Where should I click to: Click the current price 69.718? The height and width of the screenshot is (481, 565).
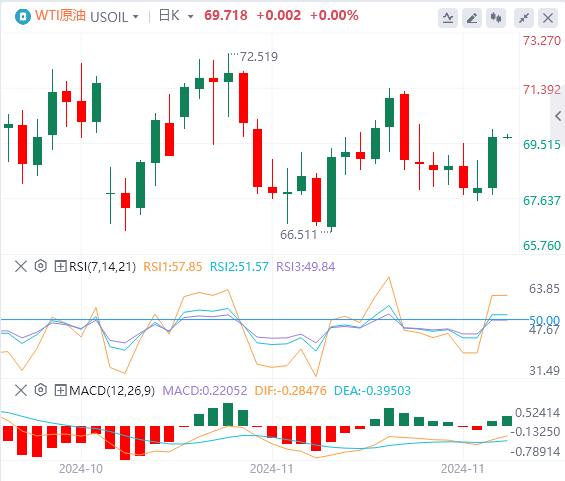click(226, 15)
